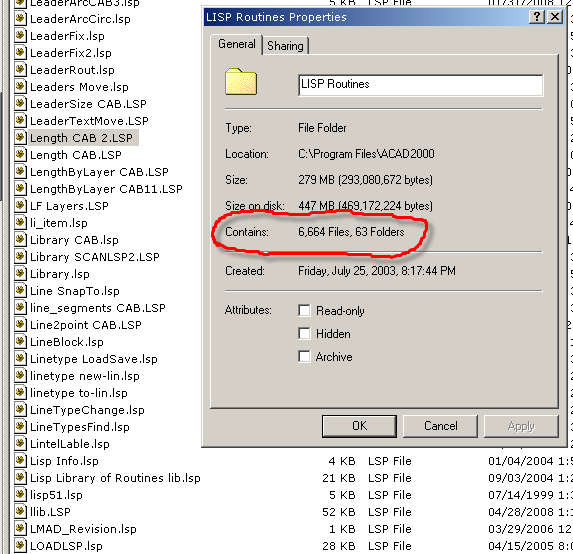Toggle the Archive attribute checkbox
This screenshot has width=573, height=554.
304,357
